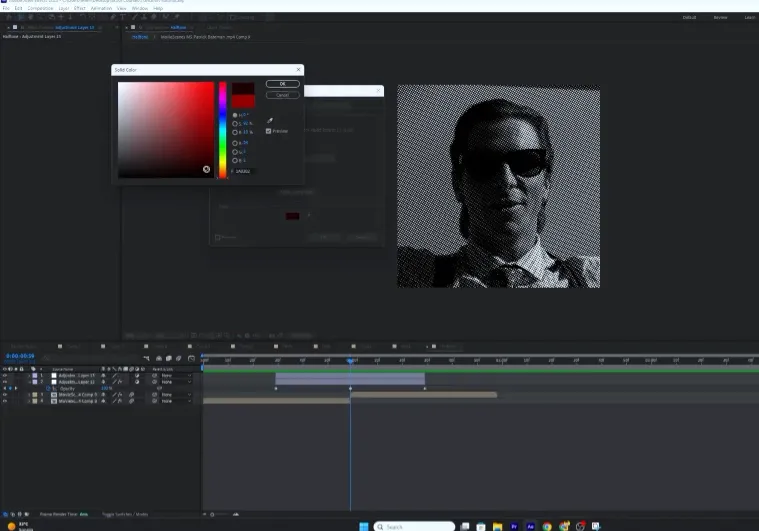
Task: Hide layer 2 using its eye icon
Action: click(x=5, y=382)
